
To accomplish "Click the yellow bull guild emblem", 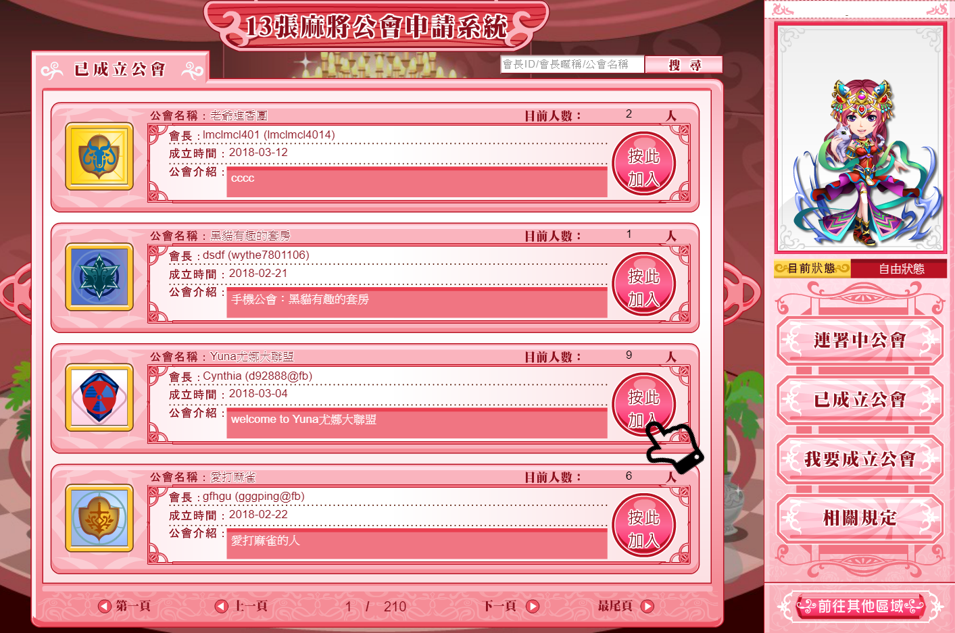I will click(x=99, y=157).
